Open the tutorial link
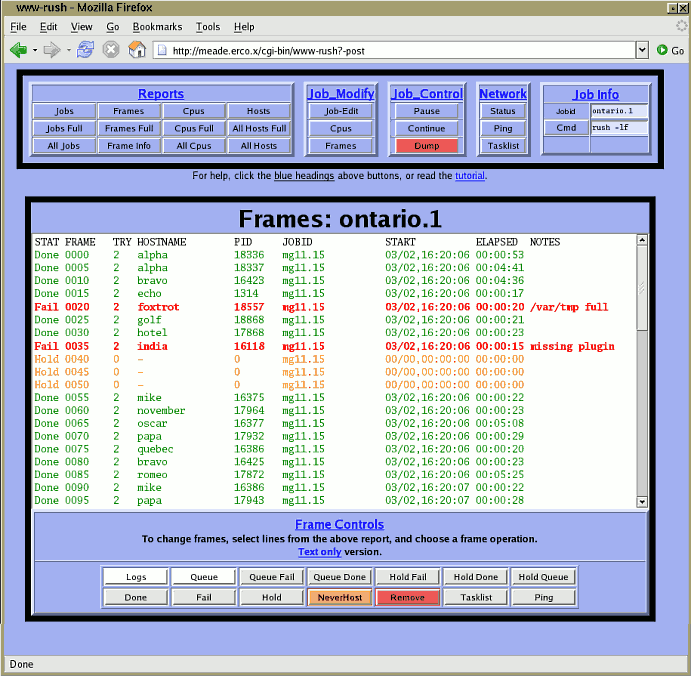The width and height of the screenshot is (691, 676). [470, 175]
